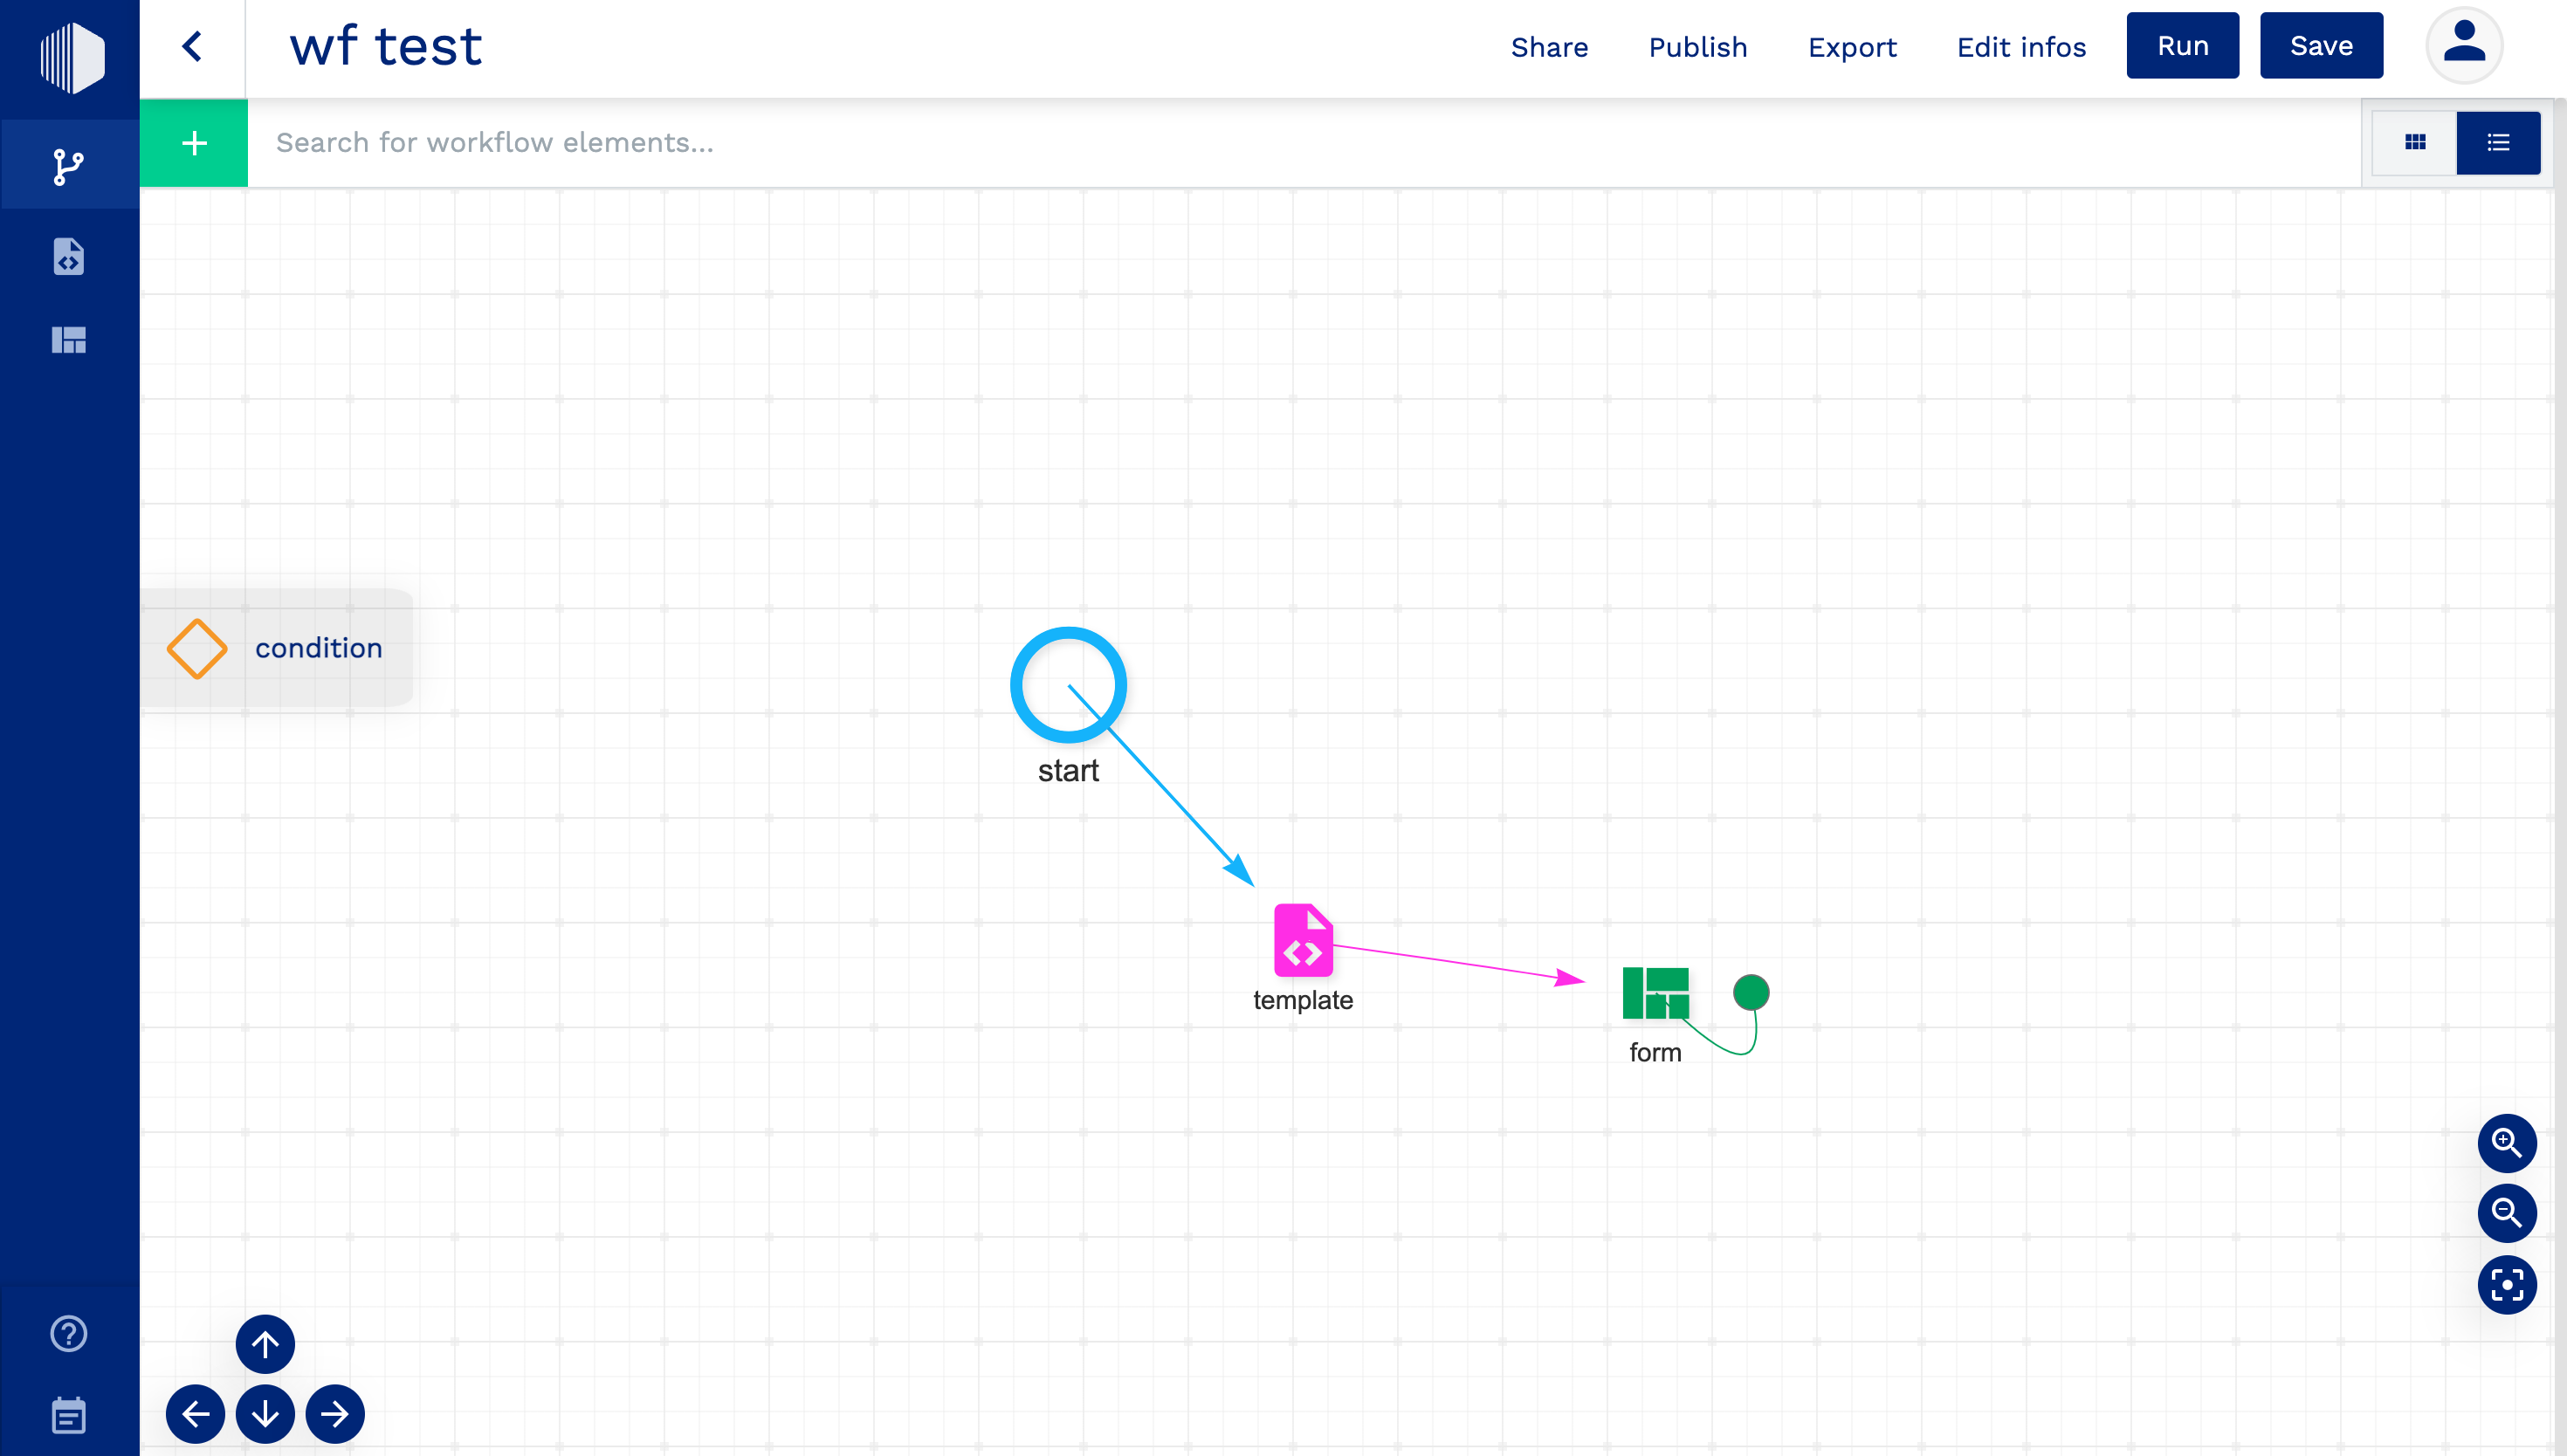Image resolution: width=2567 pixels, height=1456 pixels.
Task: Click the search workflow elements field
Action: click(x=1300, y=143)
